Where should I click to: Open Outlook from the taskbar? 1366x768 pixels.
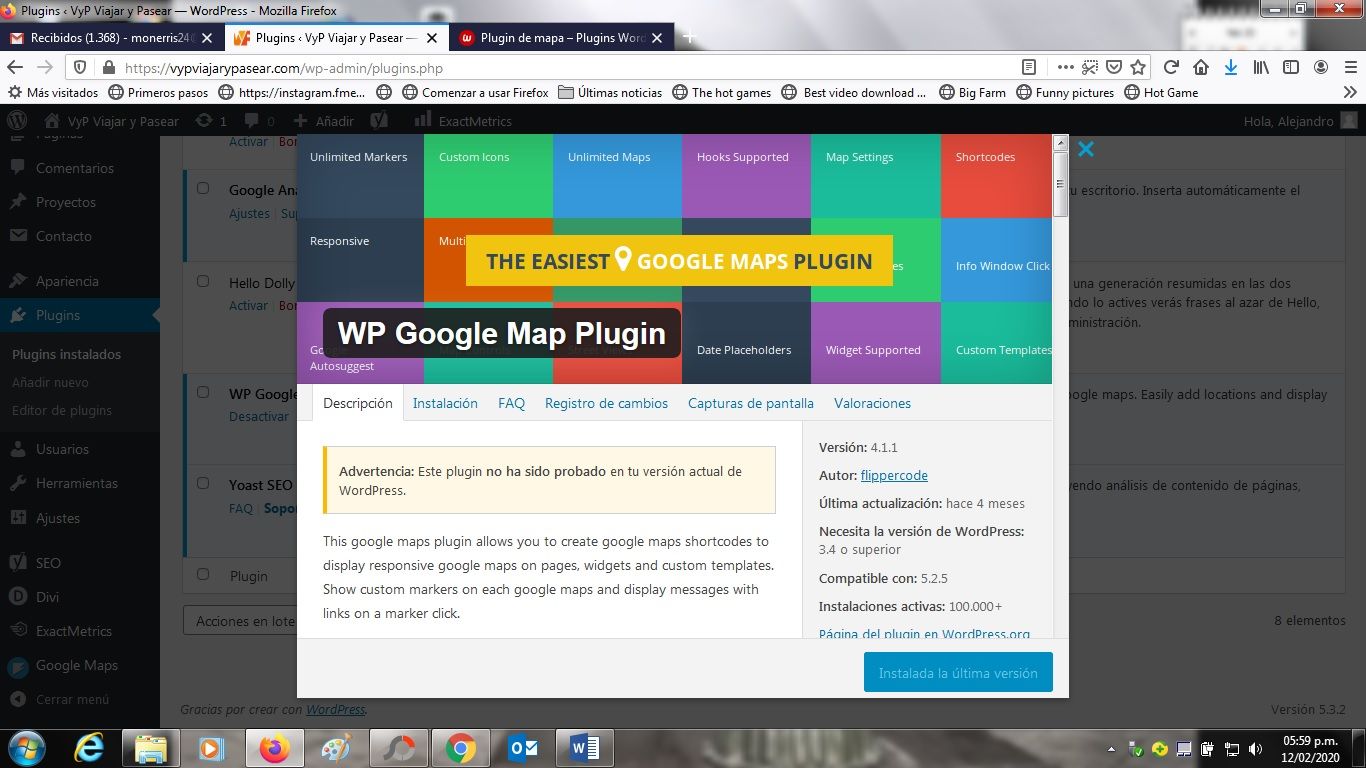coord(523,747)
